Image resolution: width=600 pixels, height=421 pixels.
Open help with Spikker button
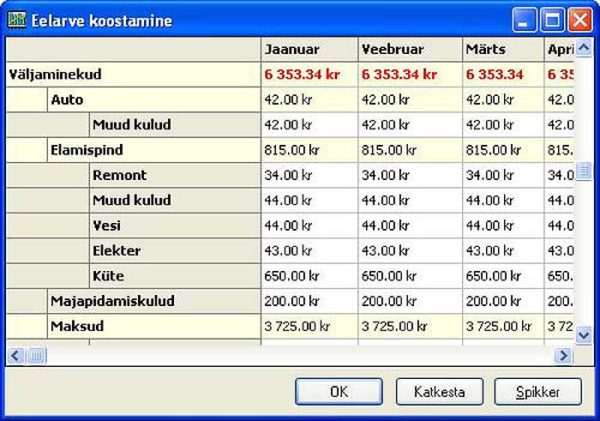pyautogui.click(x=537, y=391)
